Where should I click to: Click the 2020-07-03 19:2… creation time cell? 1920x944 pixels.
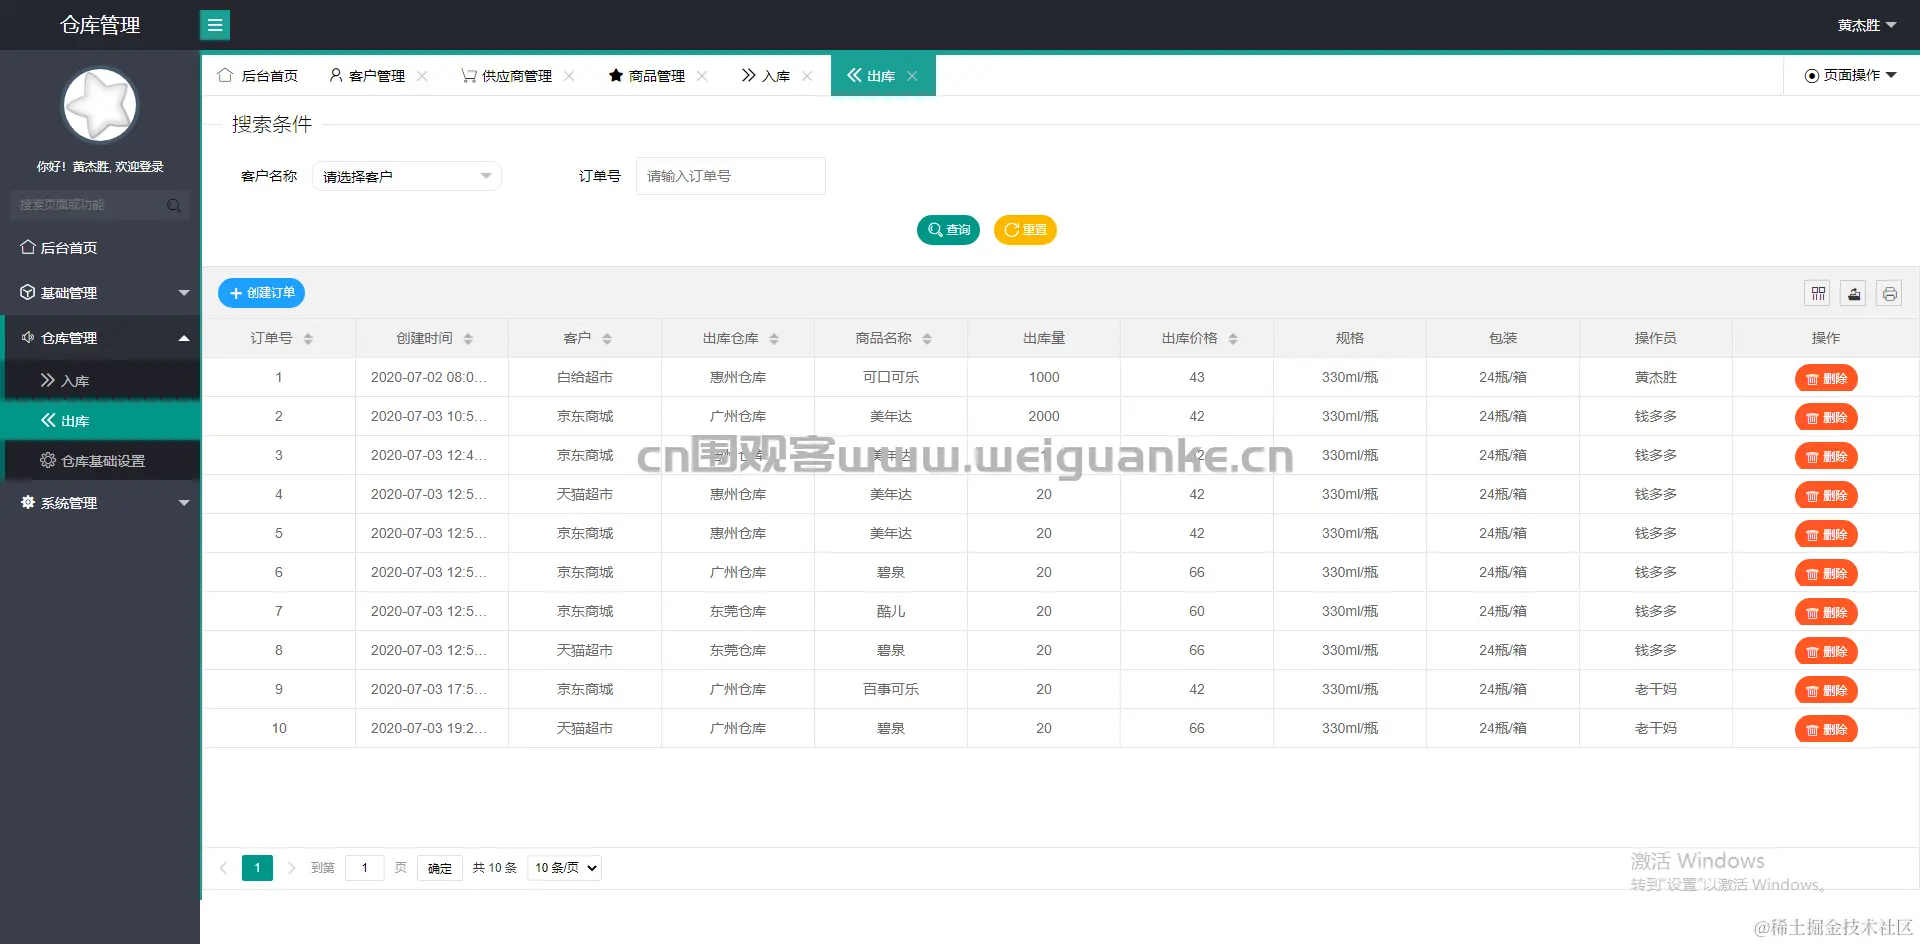point(432,728)
